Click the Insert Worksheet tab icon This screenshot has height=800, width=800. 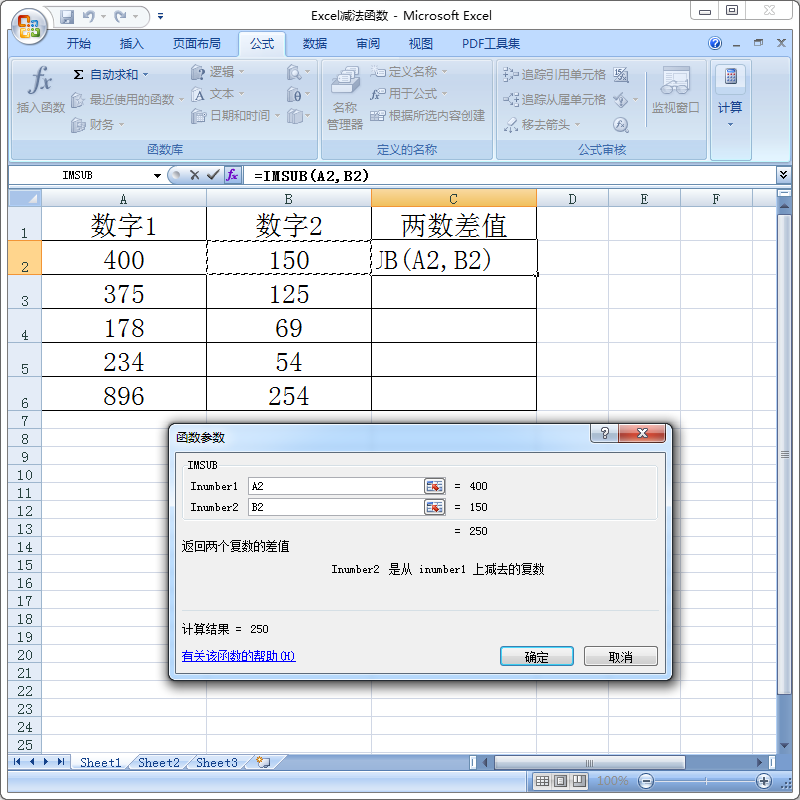(263, 762)
